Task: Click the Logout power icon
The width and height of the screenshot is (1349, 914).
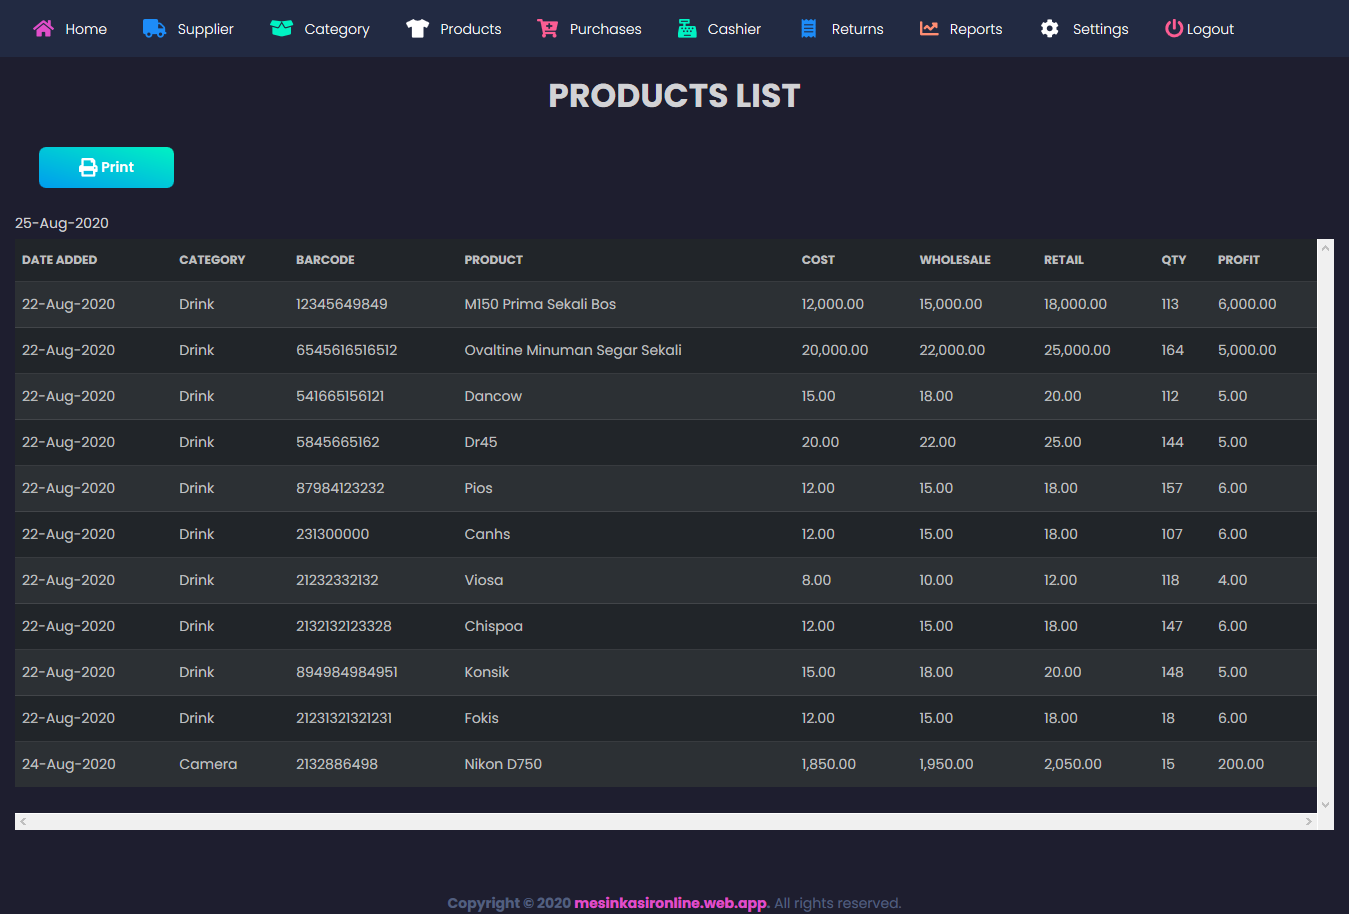Action: coord(1174,28)
